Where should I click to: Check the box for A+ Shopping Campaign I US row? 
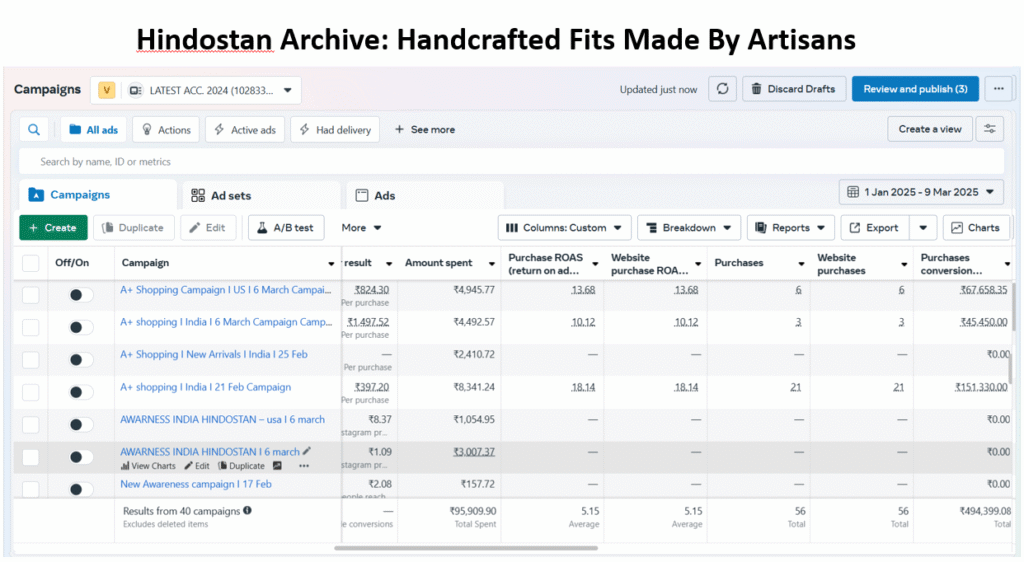point(31,295)
